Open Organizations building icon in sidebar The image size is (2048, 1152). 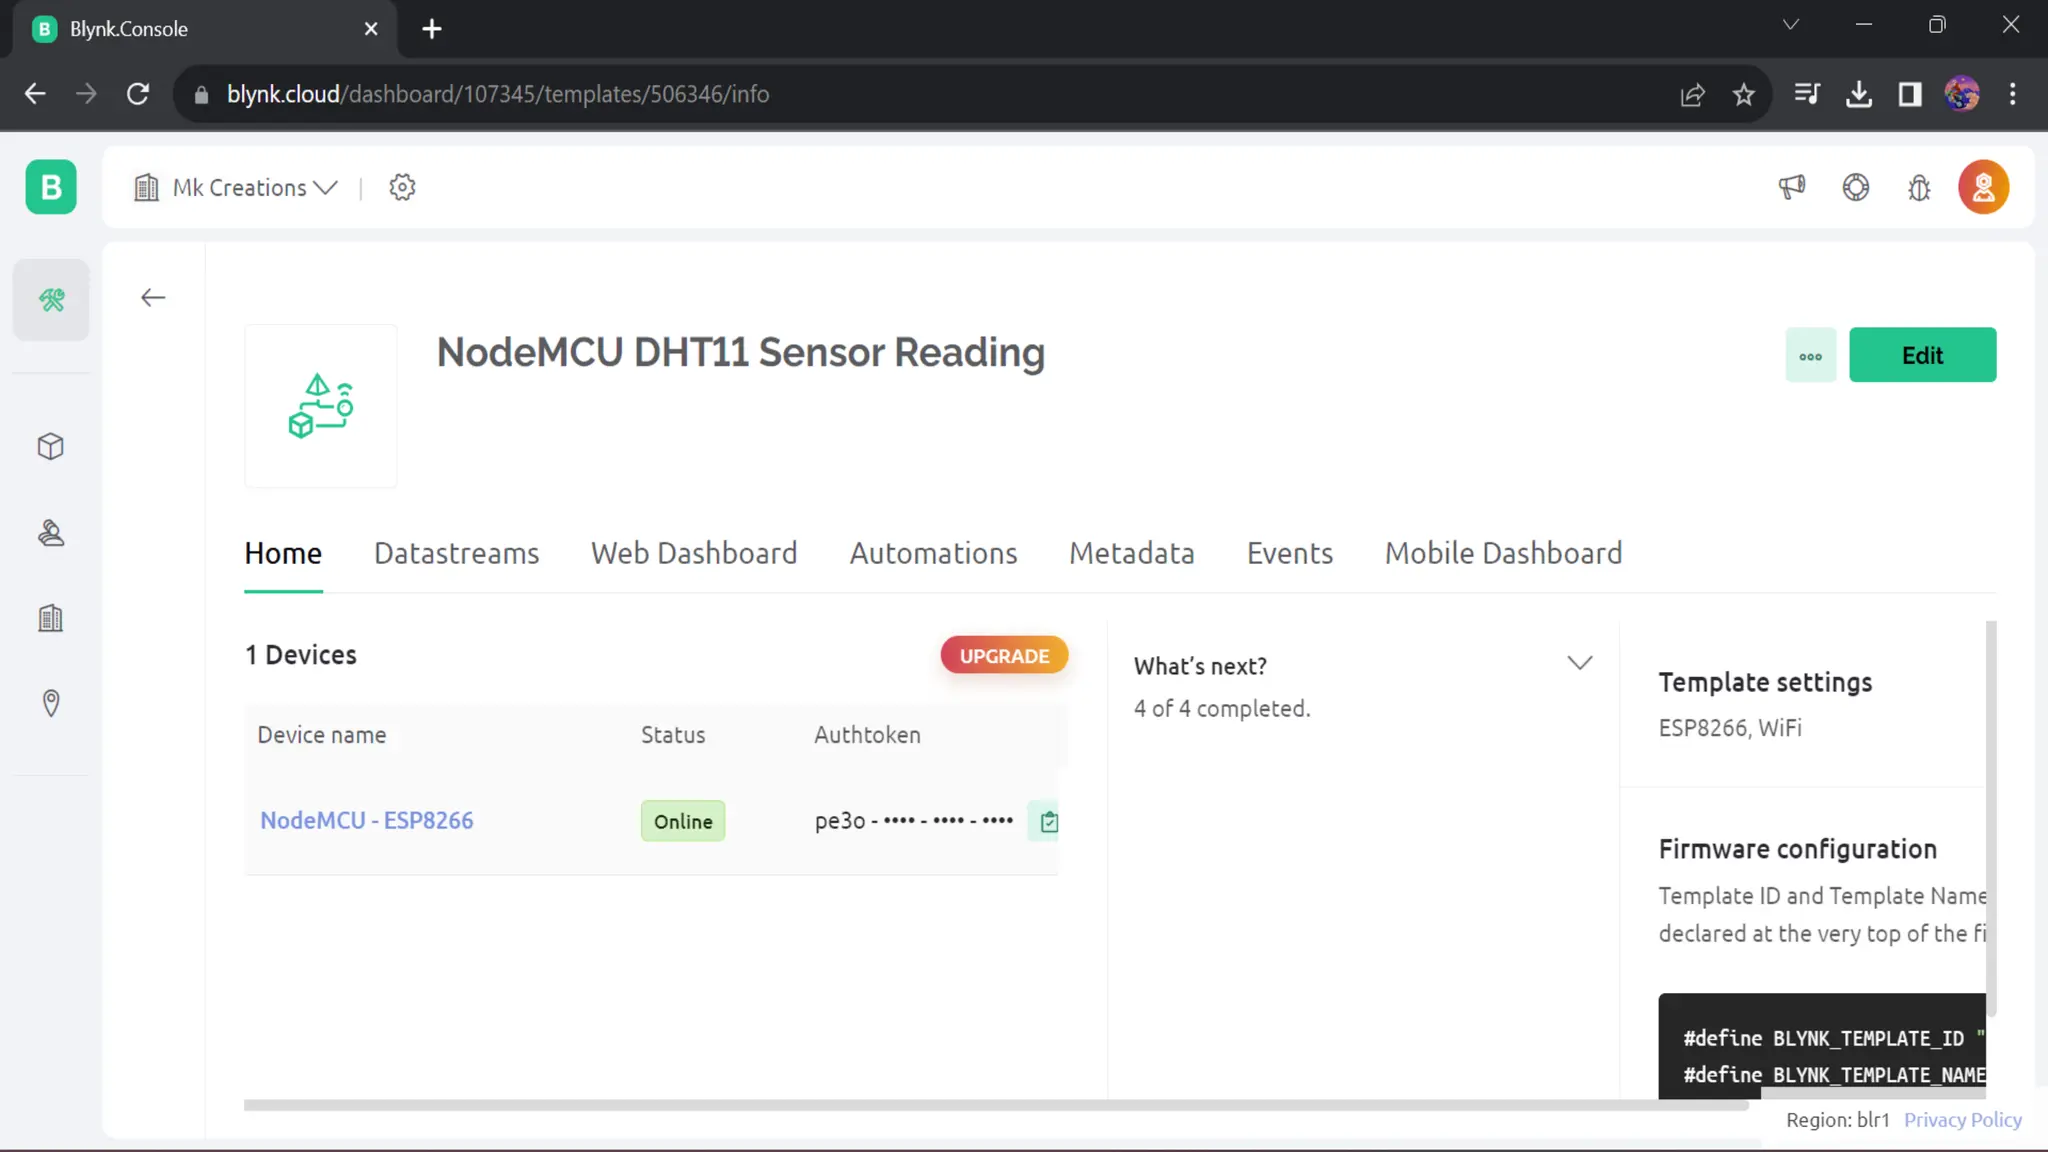[x=51, y=618]
